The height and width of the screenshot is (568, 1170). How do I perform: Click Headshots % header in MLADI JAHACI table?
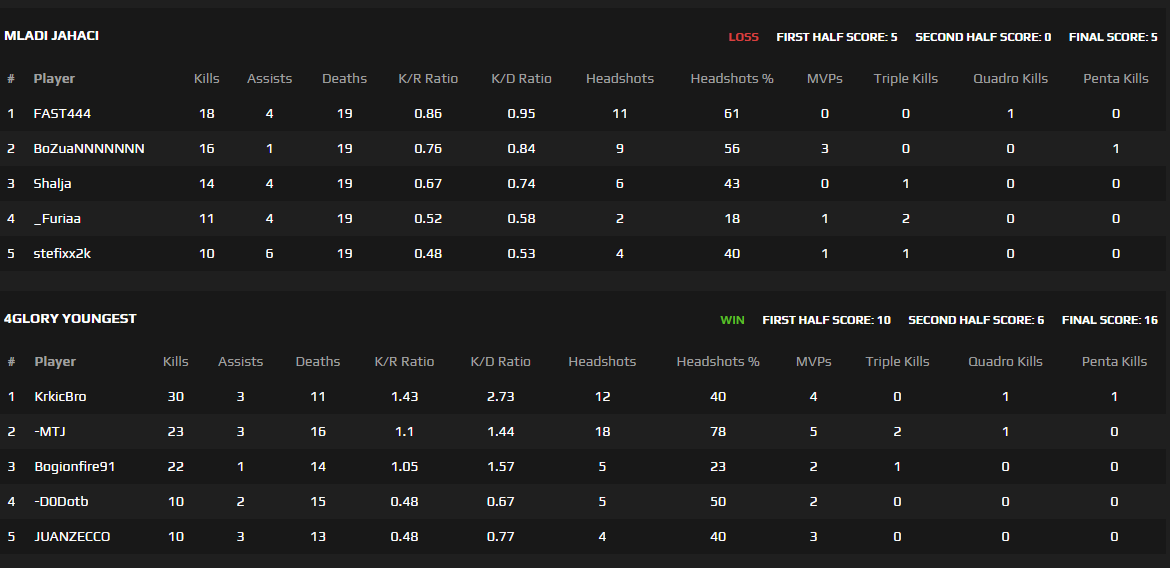732,79
